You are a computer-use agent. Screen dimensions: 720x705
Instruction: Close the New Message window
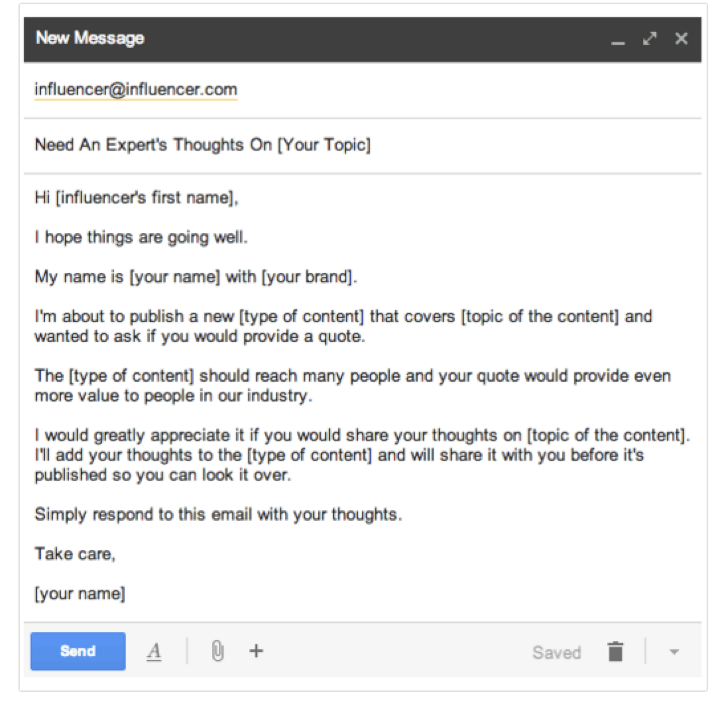click(x=681, y=39)
